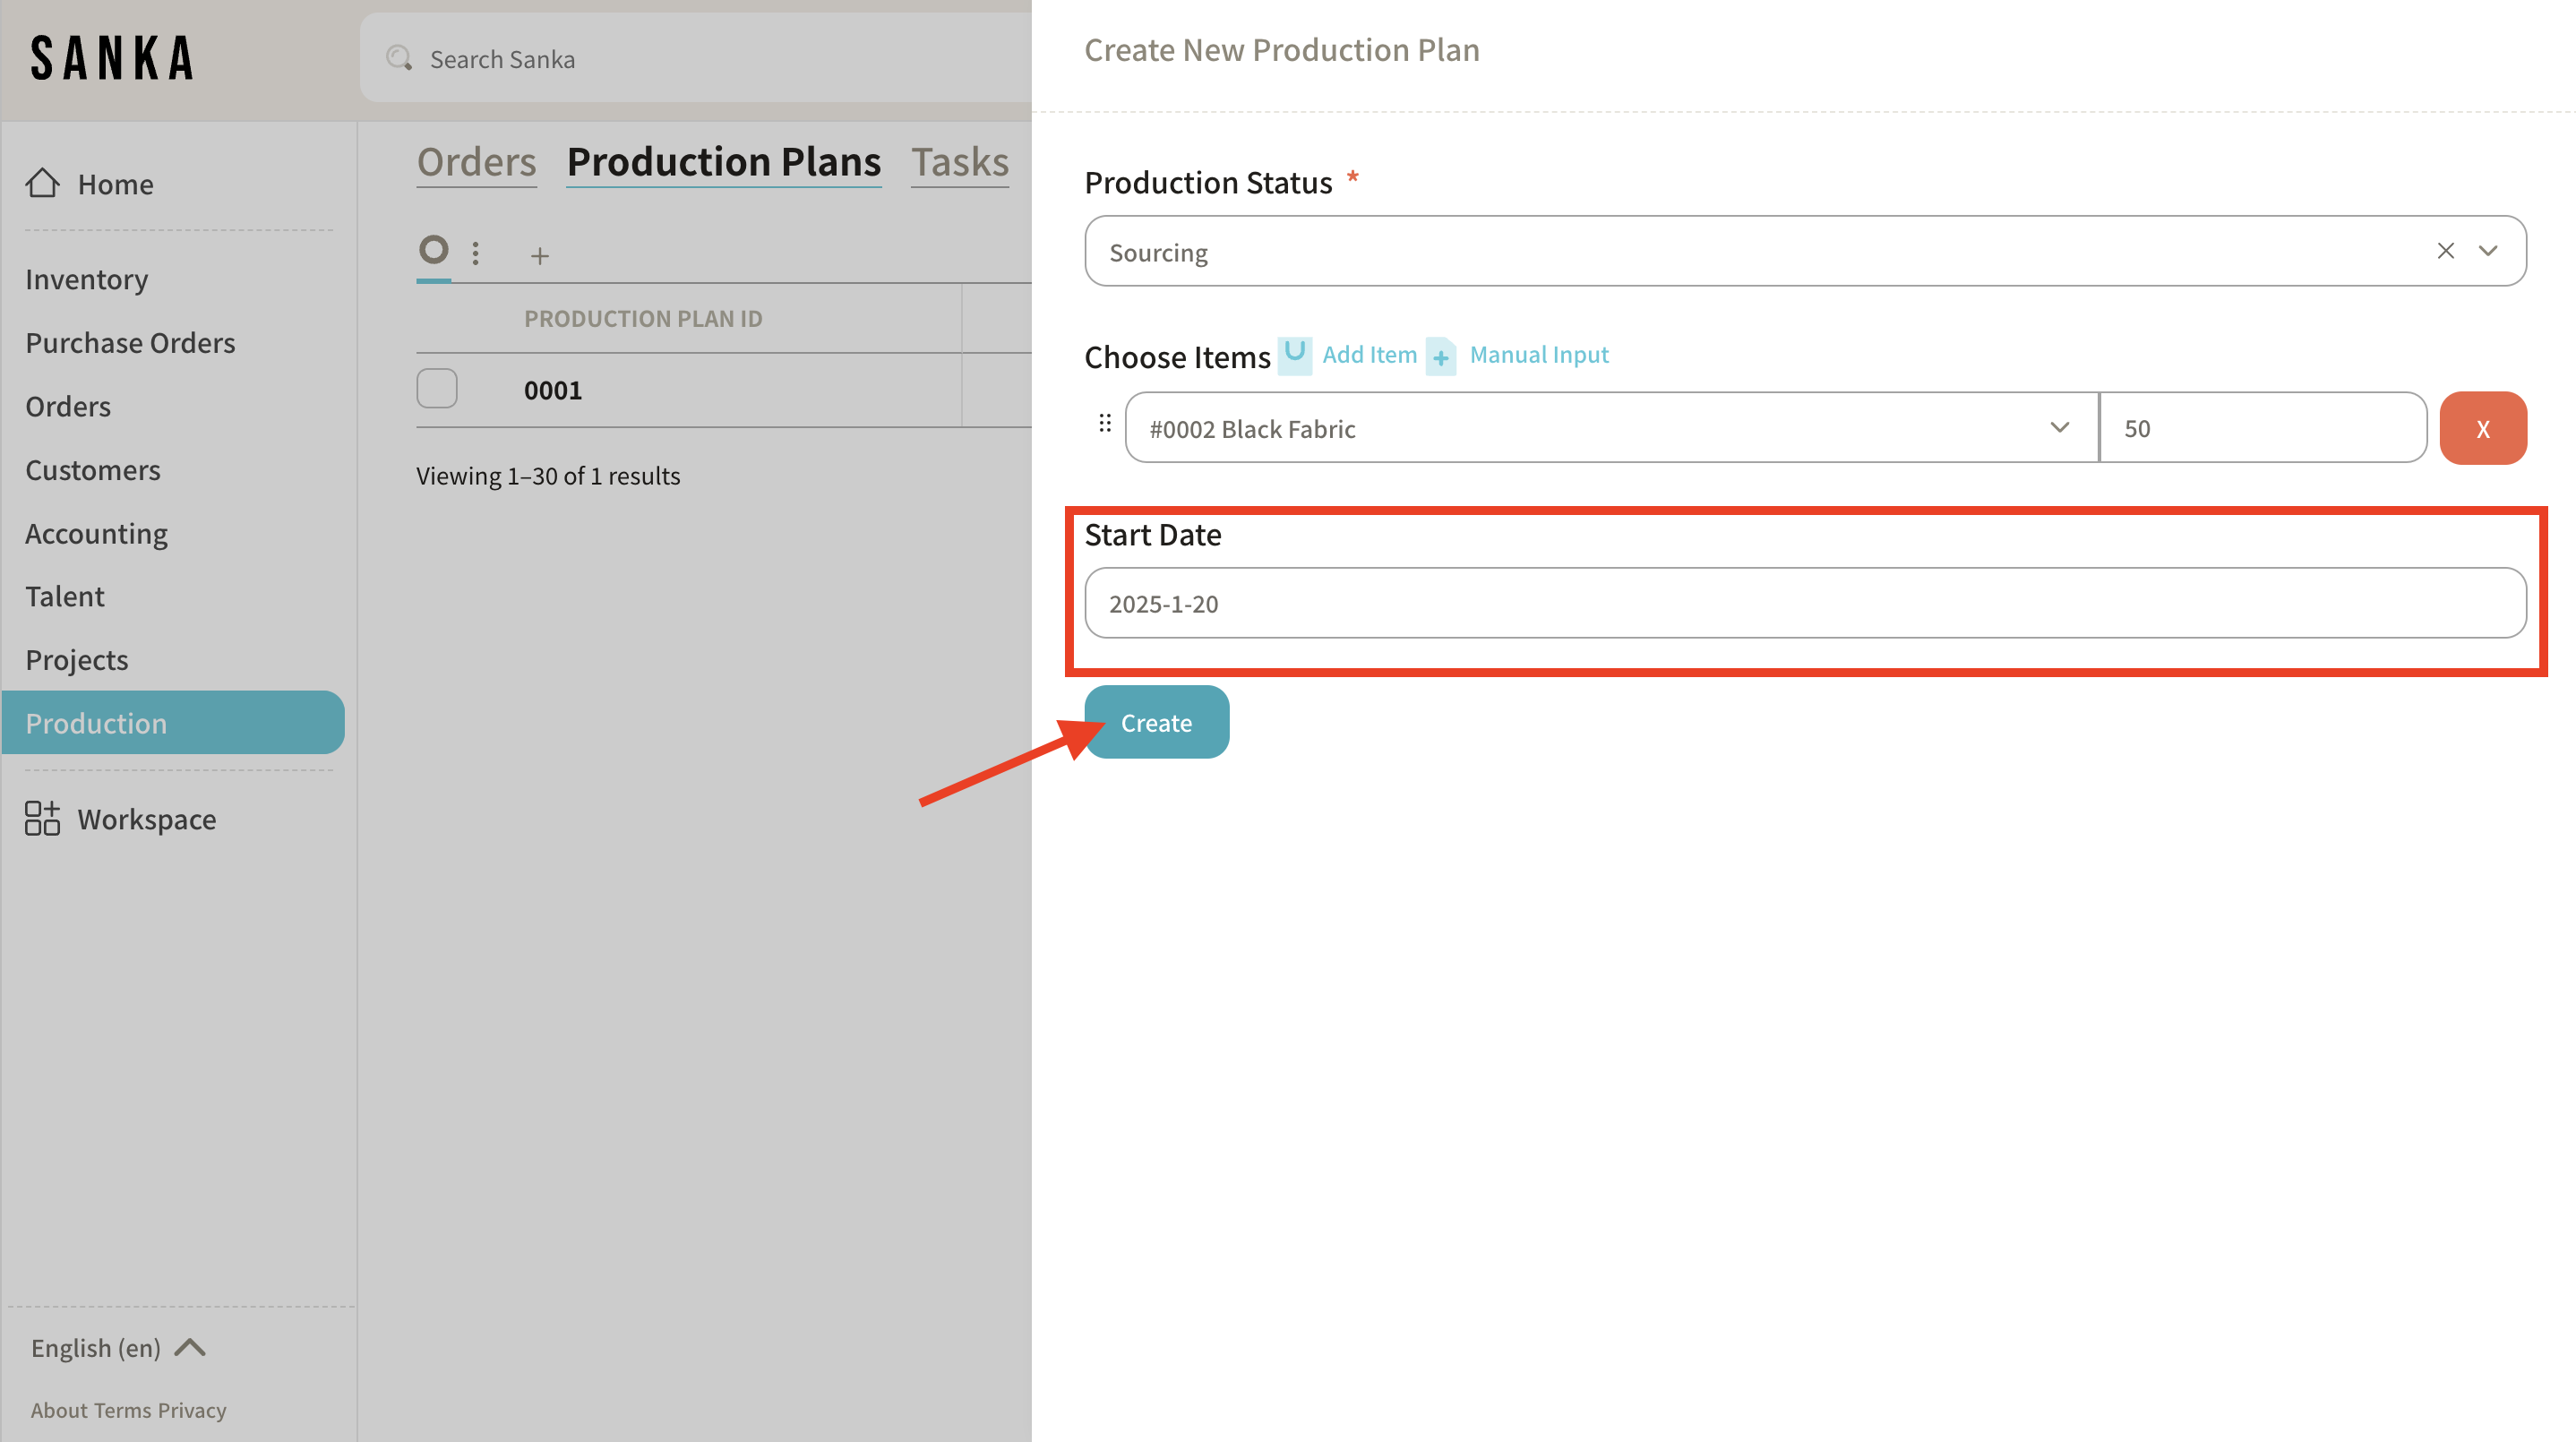Clear the Sourcing status selection
The width and height of the screenshot is (2576, 1442).
pos(2445,251)
